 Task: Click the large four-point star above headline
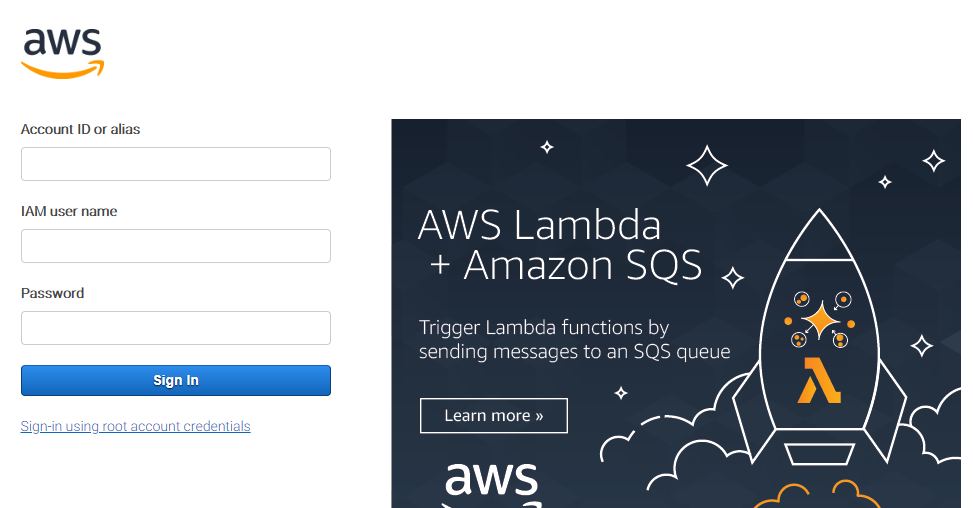(x=707, y=166)
